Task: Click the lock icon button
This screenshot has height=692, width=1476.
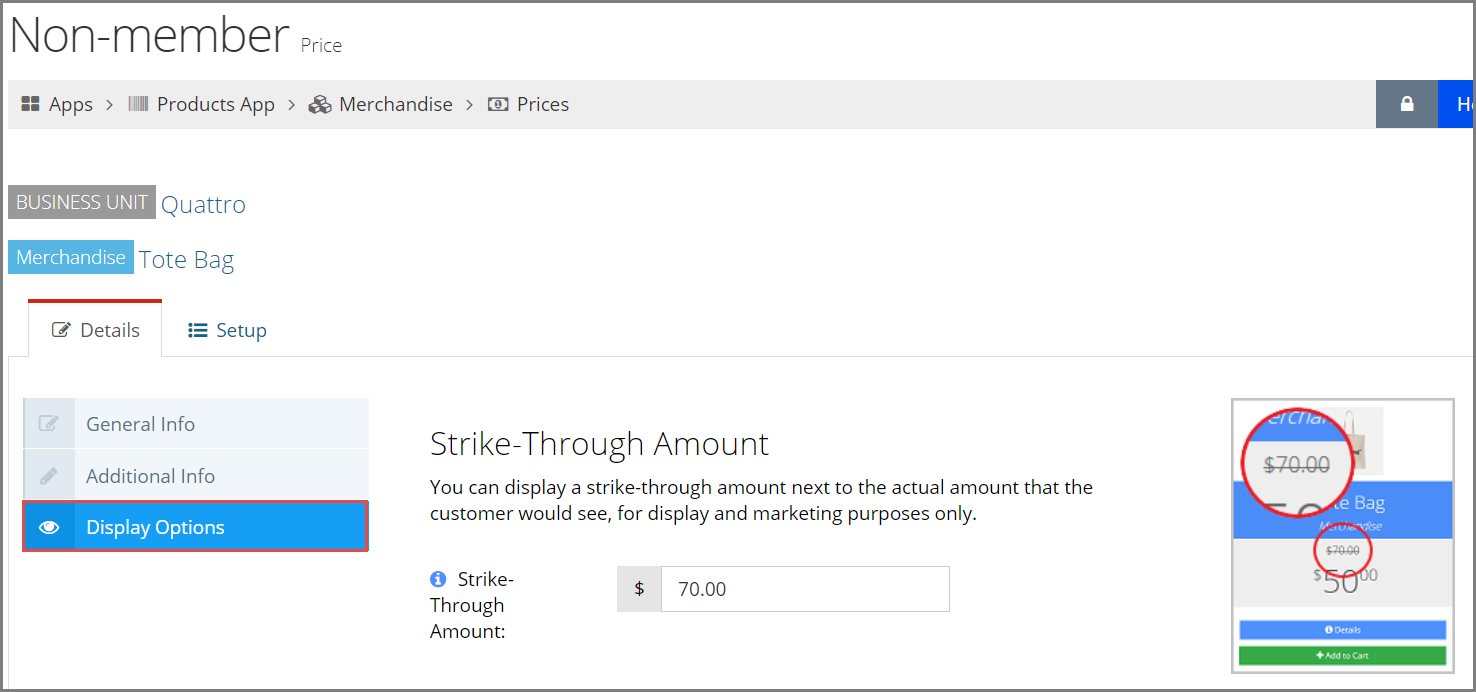Action: point(1407,104)
